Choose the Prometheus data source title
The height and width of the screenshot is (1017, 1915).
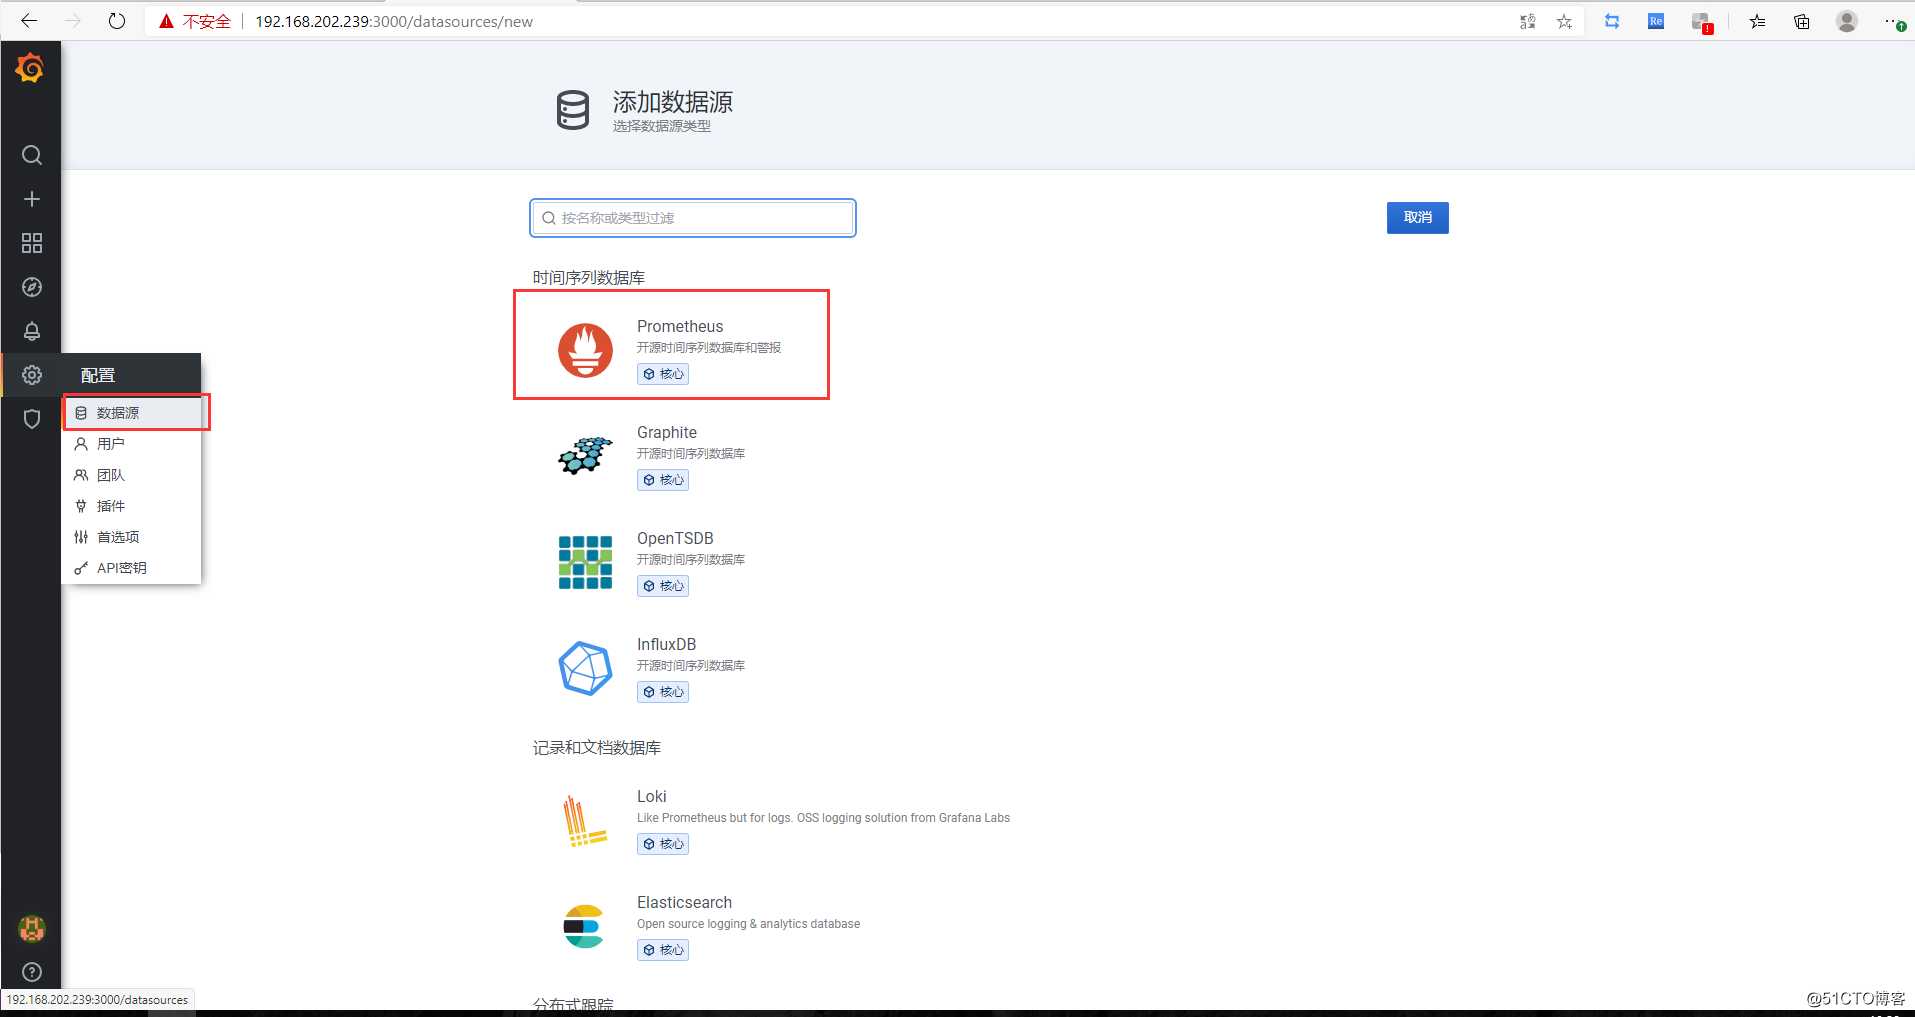[x=680, y=326]
